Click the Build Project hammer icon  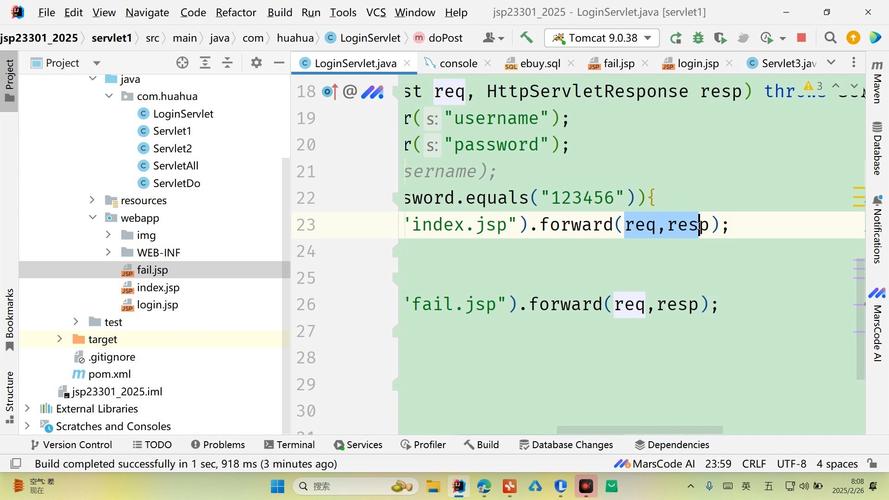[526, 38]
